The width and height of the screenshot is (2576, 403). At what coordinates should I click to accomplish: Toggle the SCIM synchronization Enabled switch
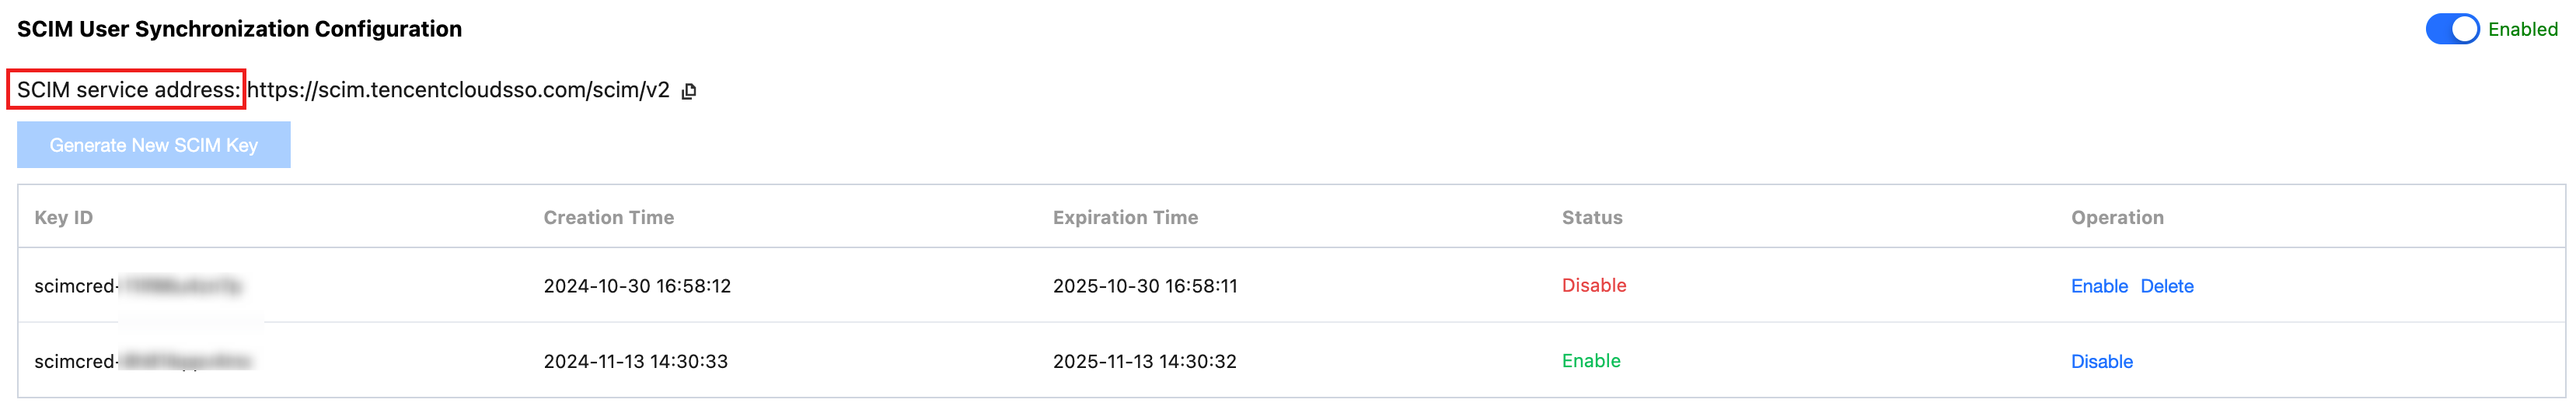pyautogui.click(x=2451, y=29)
